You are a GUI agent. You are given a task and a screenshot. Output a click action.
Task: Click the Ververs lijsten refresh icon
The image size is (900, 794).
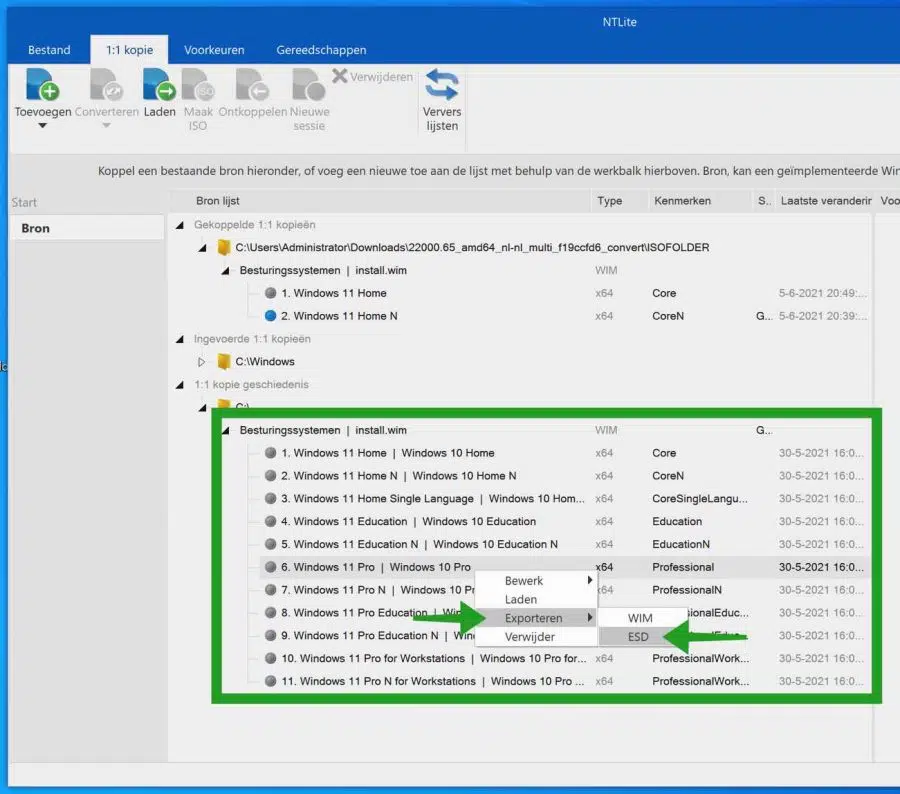point(441,84)
